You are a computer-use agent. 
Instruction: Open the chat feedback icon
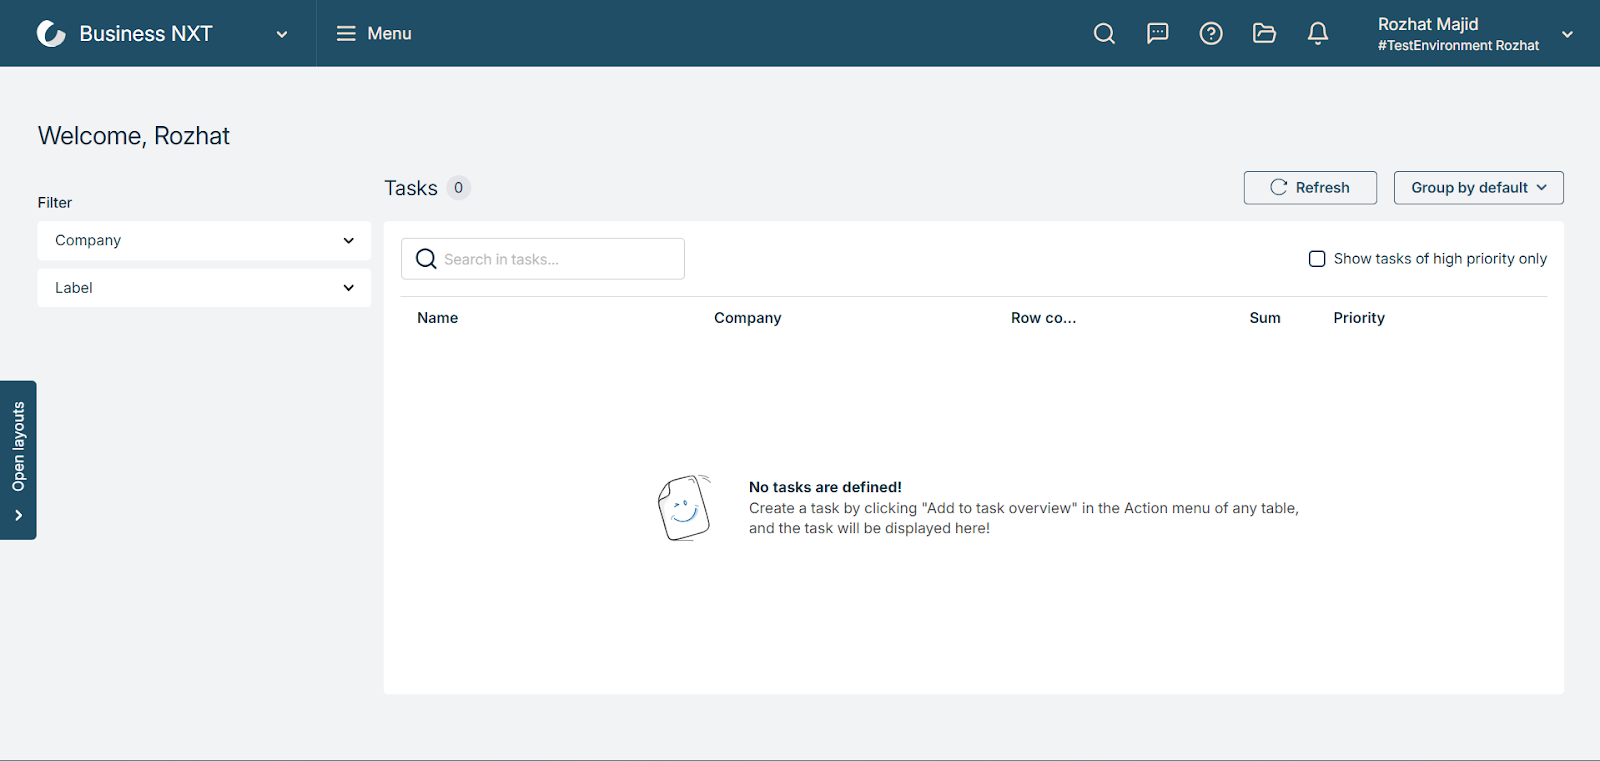(x=1157, y=33)
